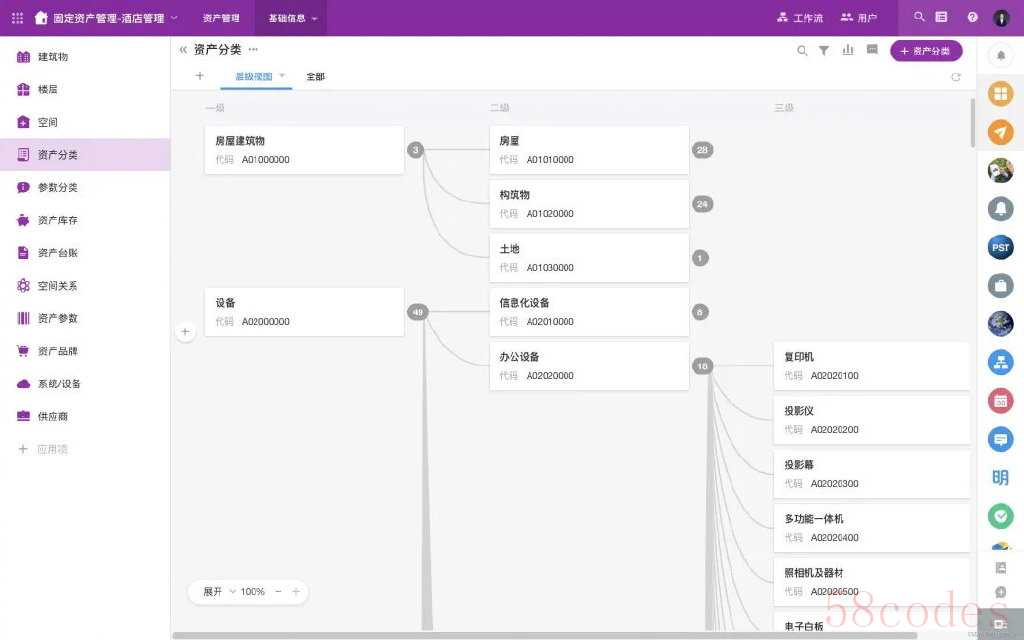This screenshot has height=640, width=1024.
Task: Toggle 办公设备 children via badge 18
Action: [x=702, y=367]
